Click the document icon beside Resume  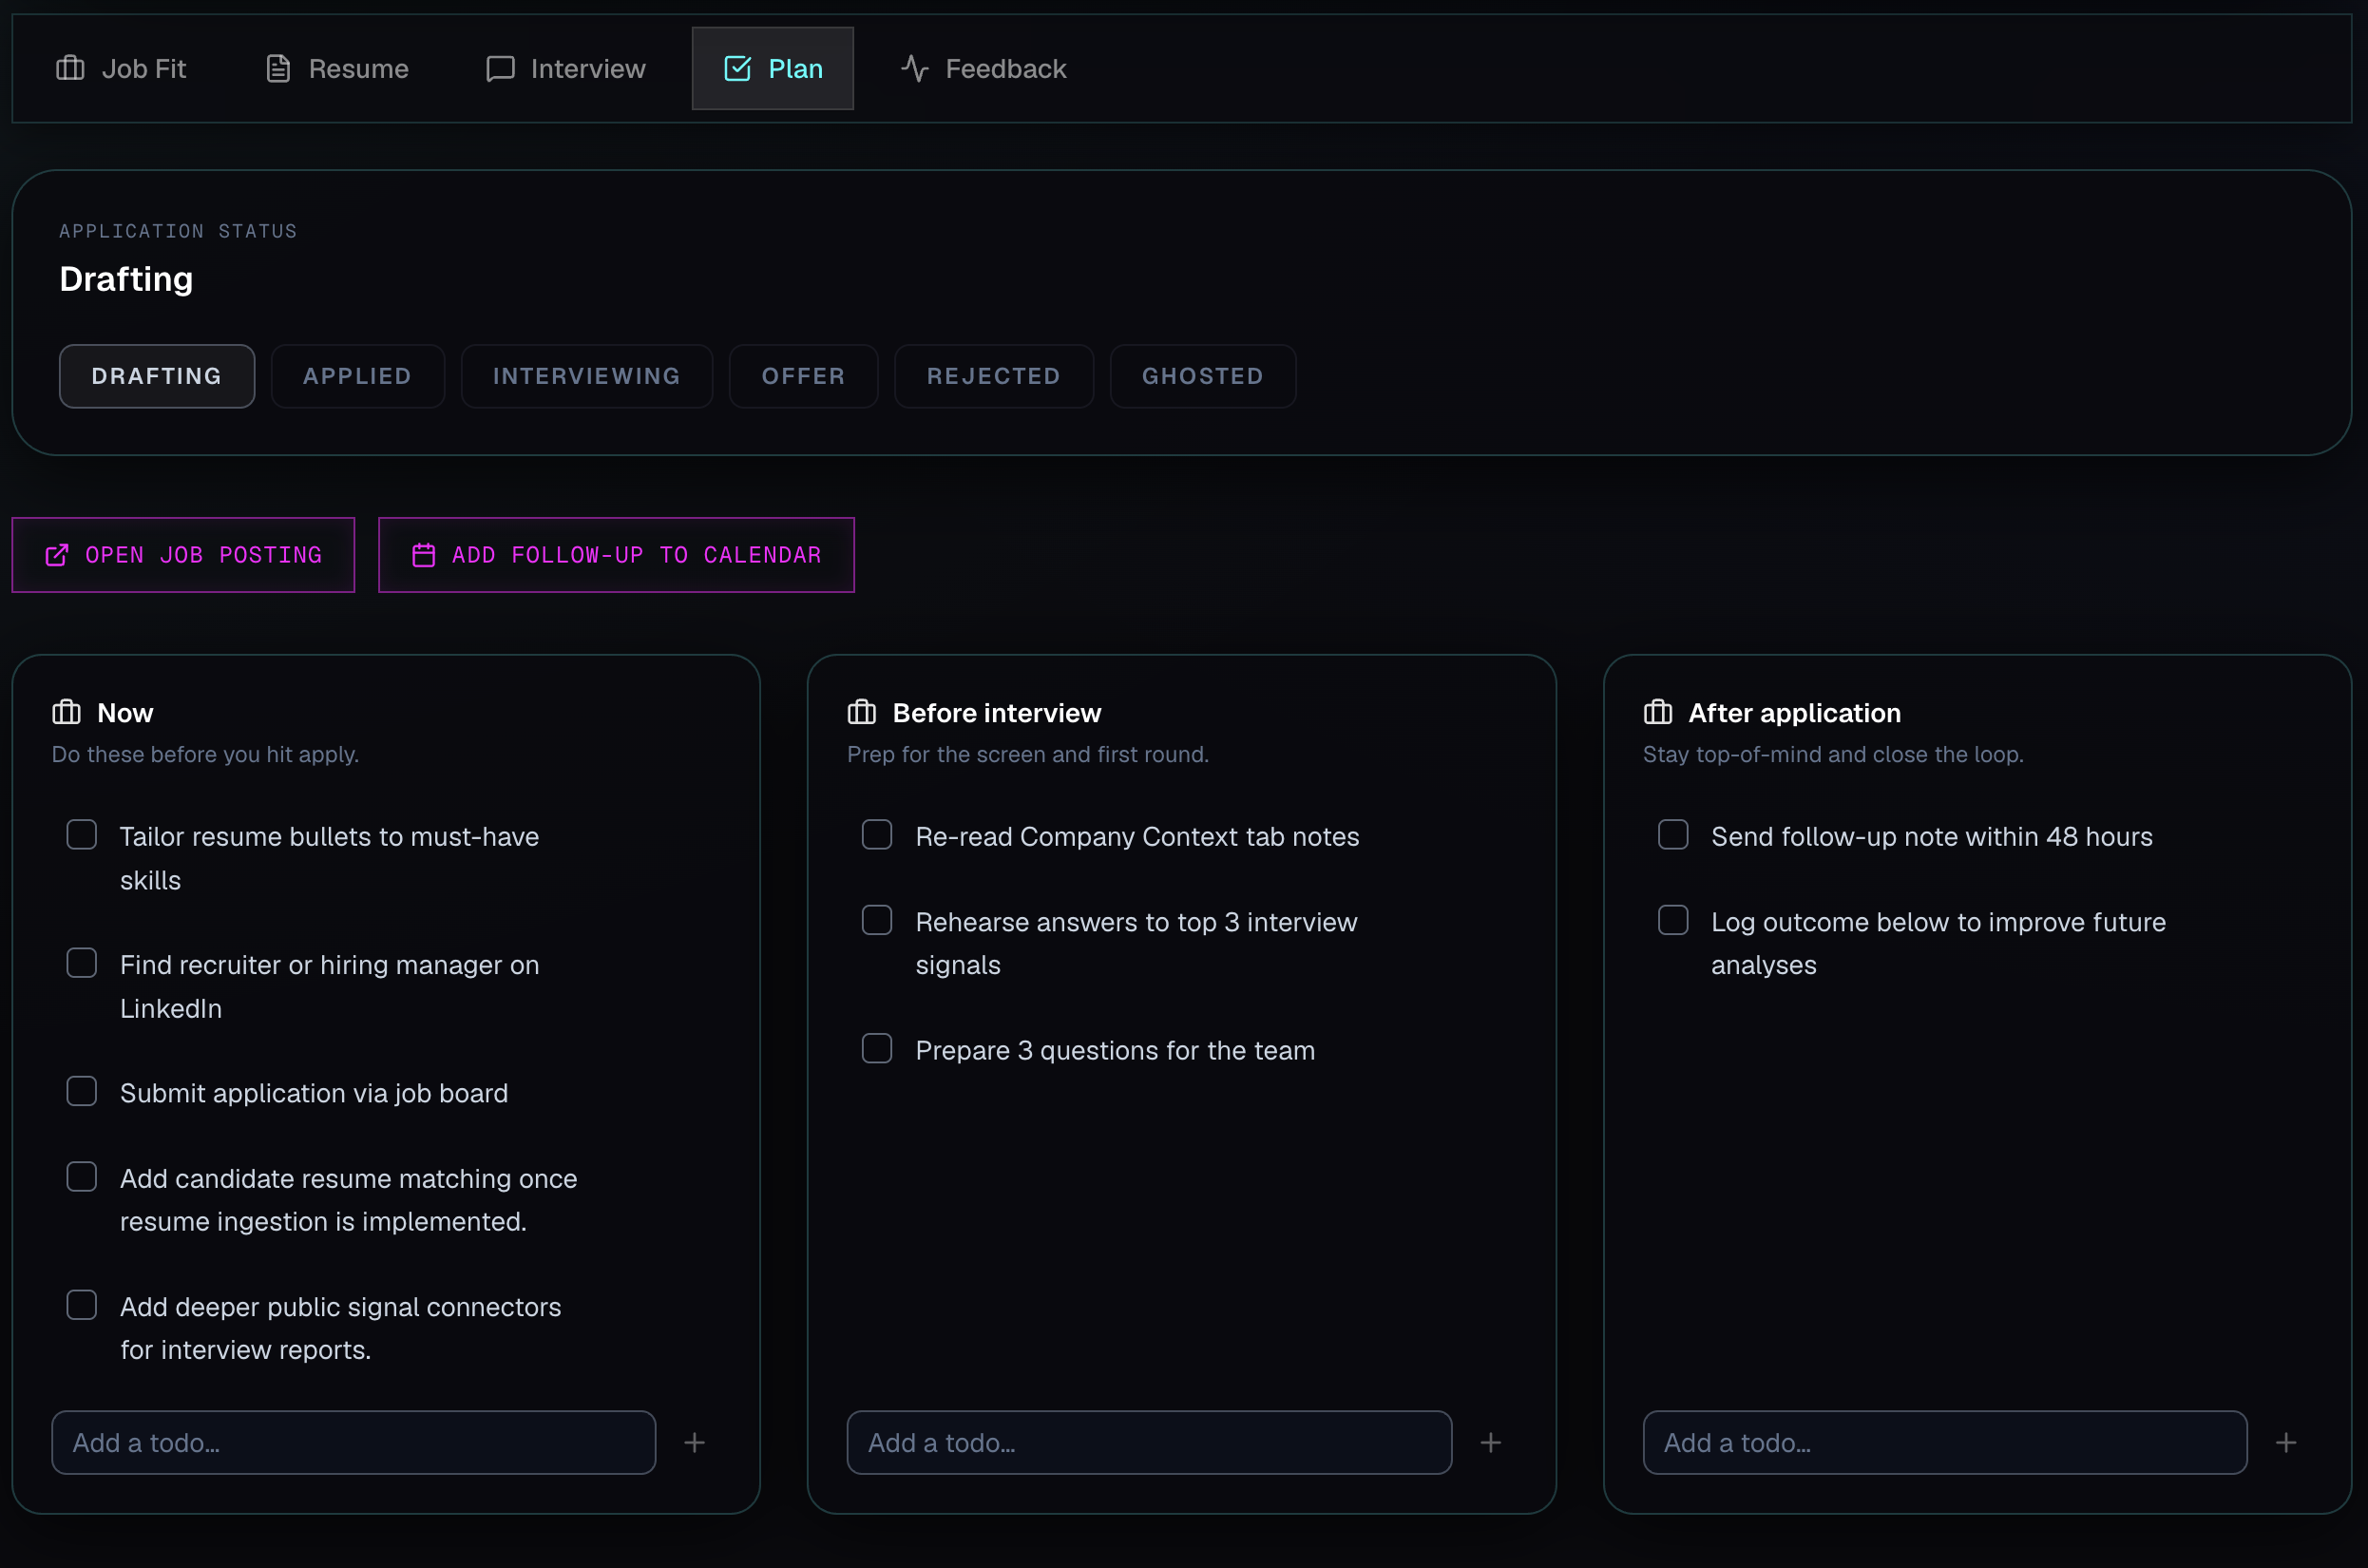coord(278,68)
